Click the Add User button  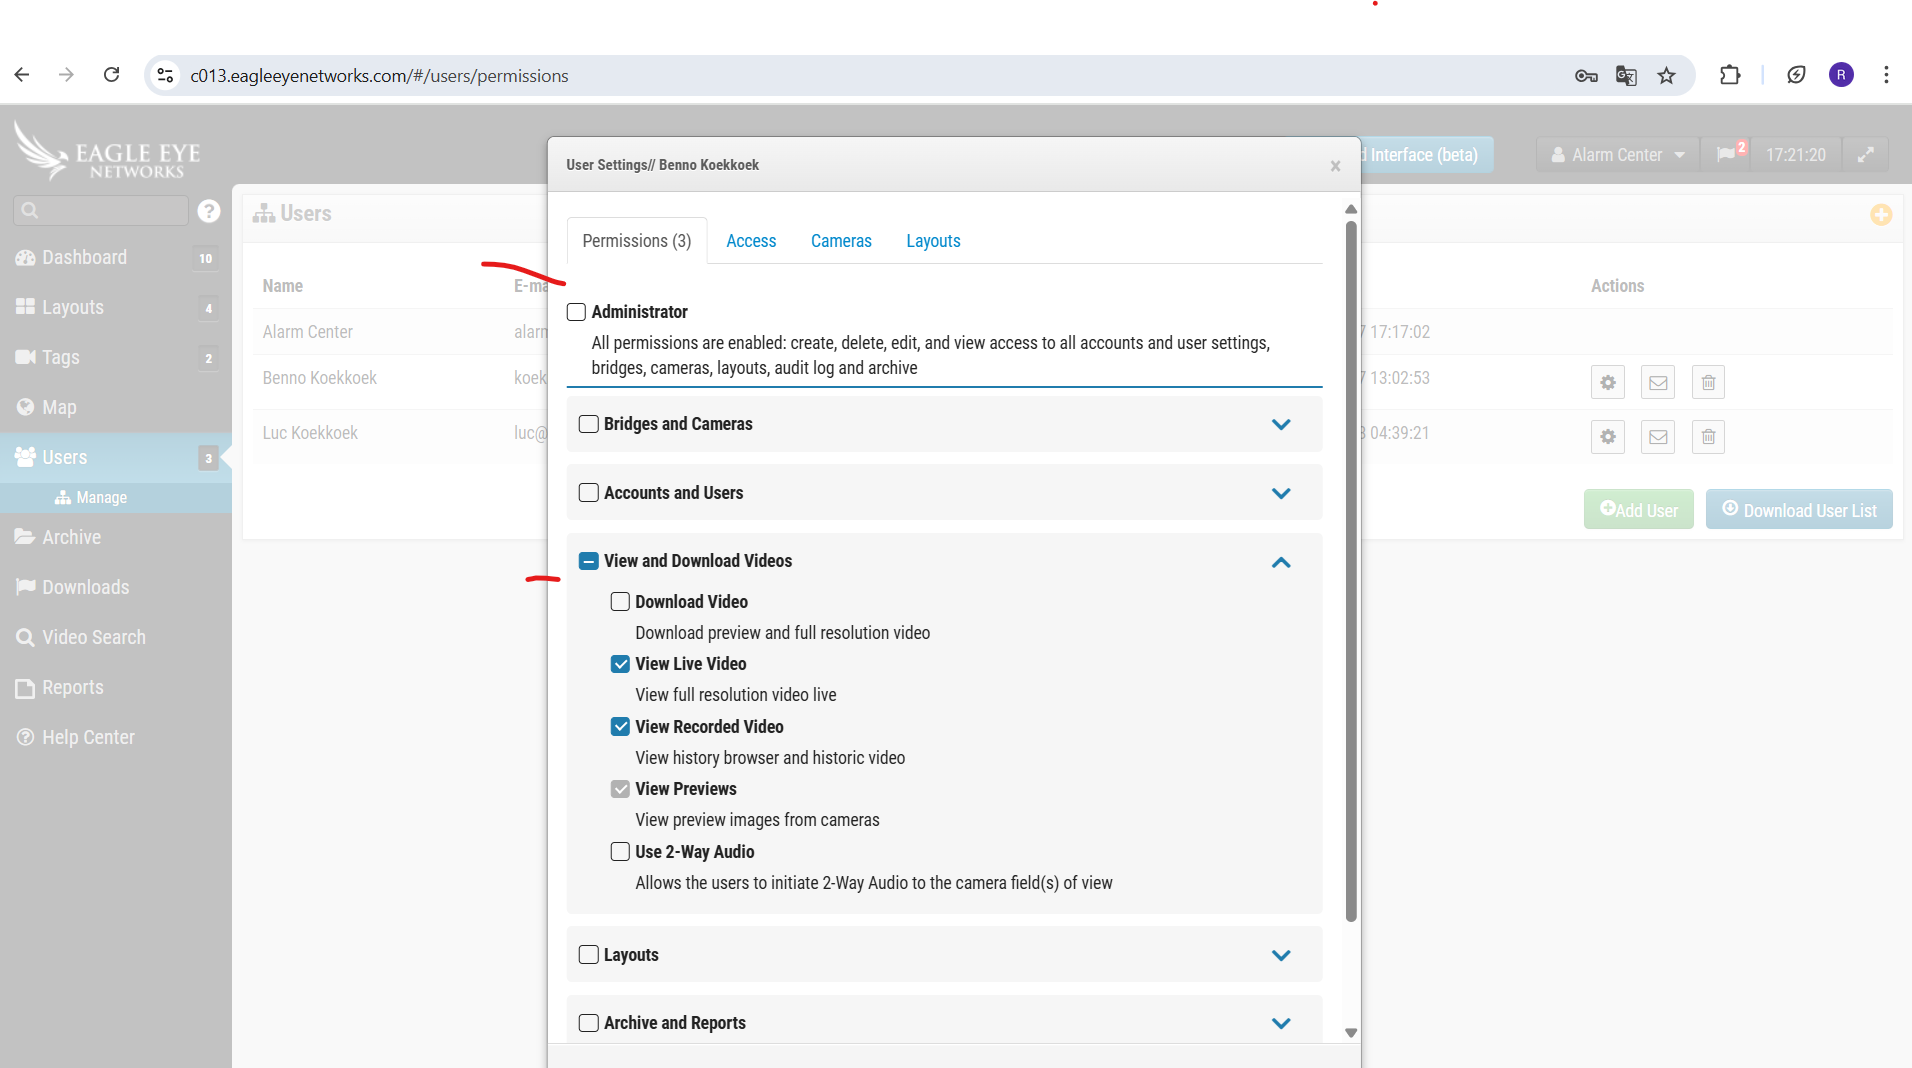(x=1638, y=509)
